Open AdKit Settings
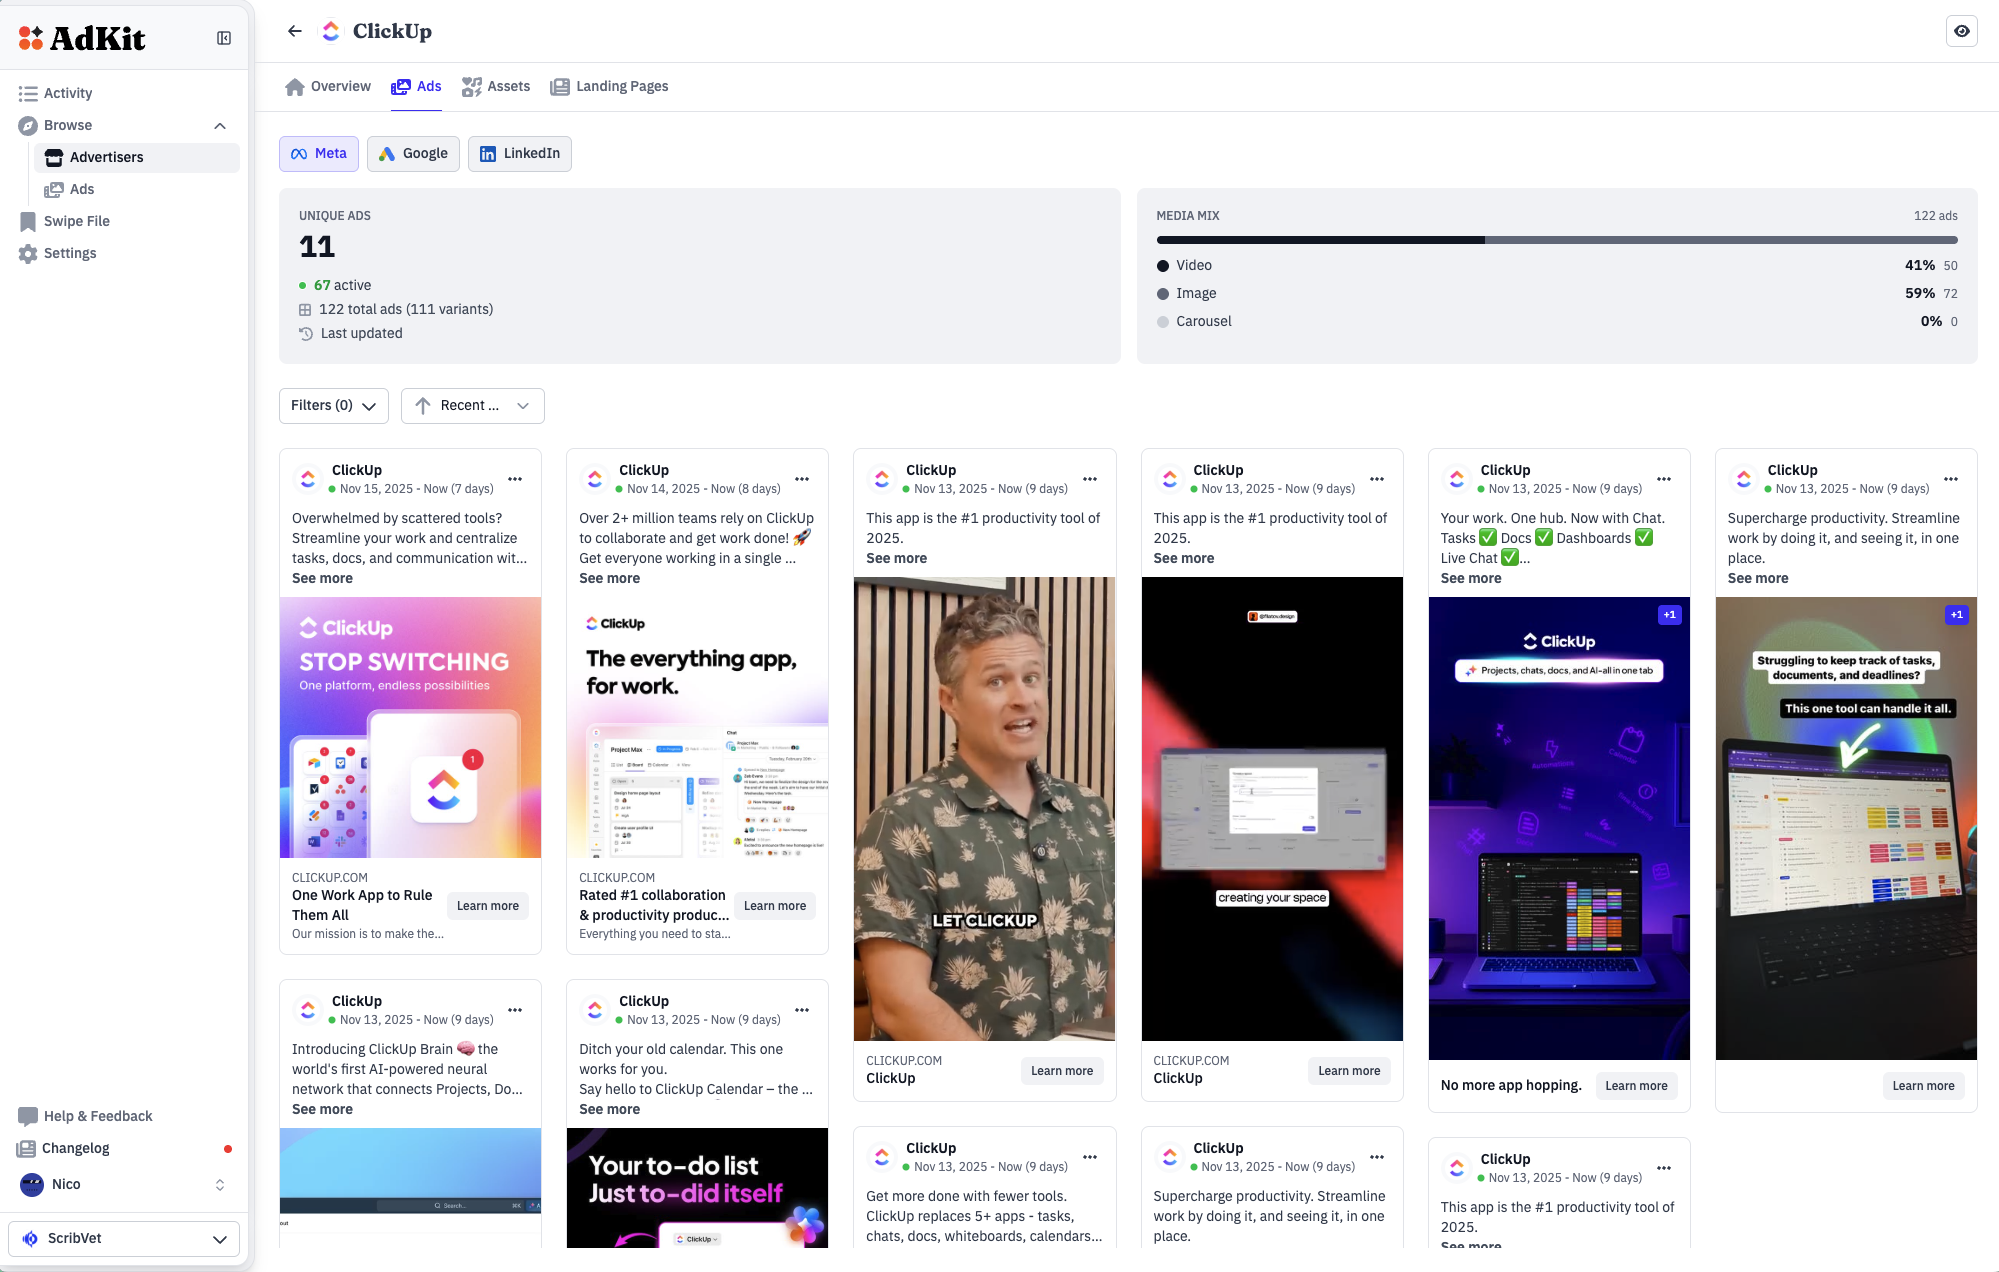The width and height of the screenshot is (1999, 1272). click(71, 252)
